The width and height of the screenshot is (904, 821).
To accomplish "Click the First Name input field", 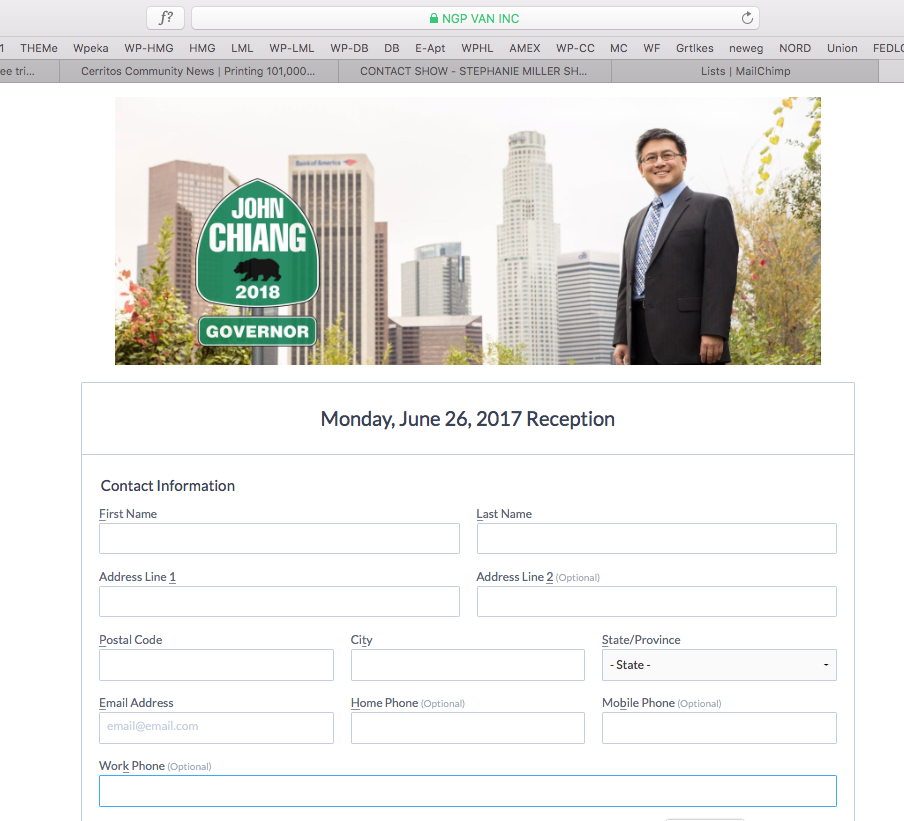I will click(279, 539).
